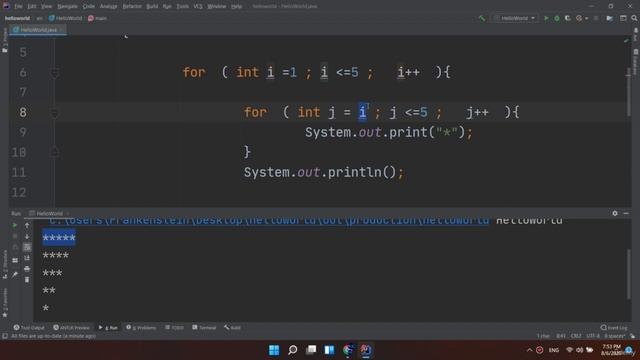Open the Edit menu

tap(32, 7)
